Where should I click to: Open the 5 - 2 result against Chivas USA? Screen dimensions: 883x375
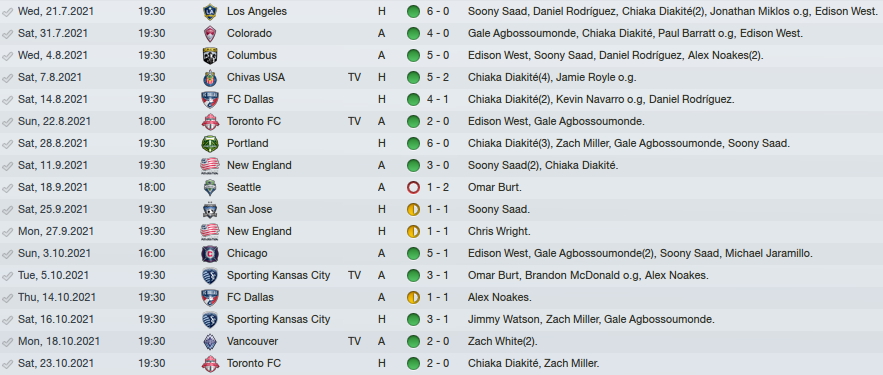(438, 77)
